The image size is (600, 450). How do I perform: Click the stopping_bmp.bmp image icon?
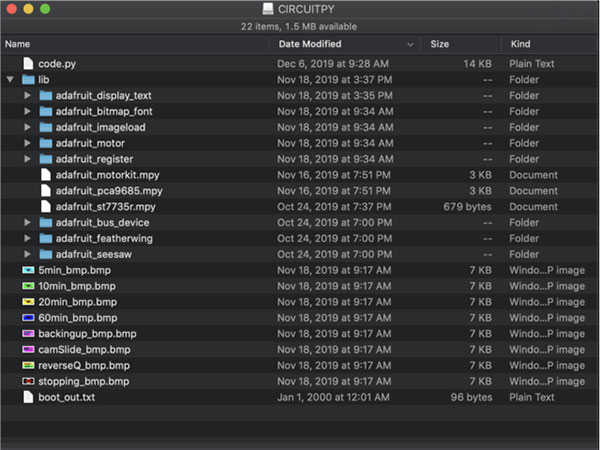coord(28,382)
